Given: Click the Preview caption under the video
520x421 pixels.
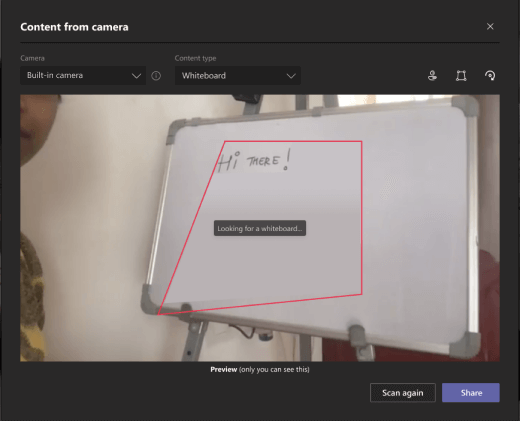Looking at the screenshot, I should 260,369.
